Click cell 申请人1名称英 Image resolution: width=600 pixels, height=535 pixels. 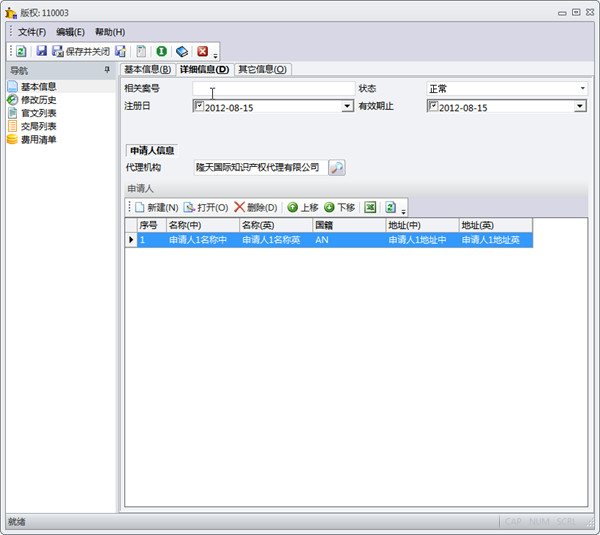(x=276, y=240)
